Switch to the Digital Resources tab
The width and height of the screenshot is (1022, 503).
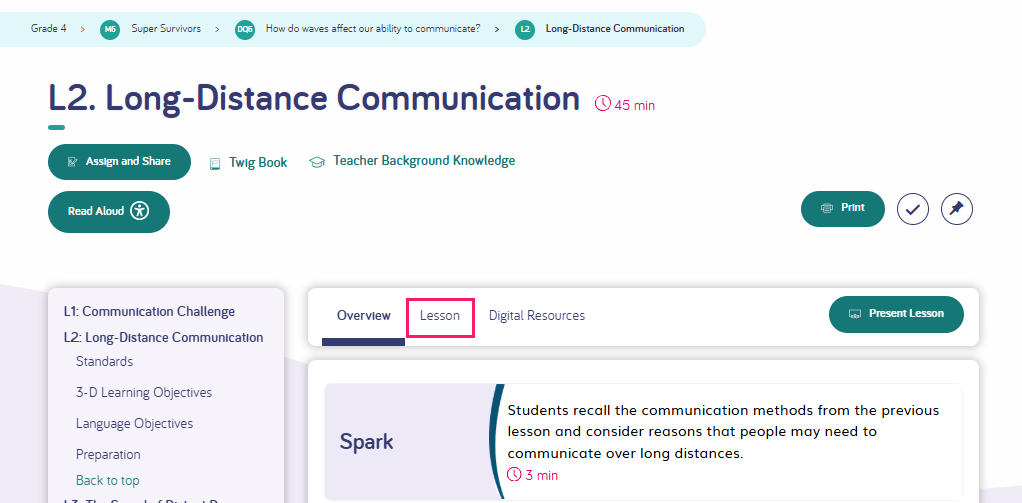coord(537,316)
